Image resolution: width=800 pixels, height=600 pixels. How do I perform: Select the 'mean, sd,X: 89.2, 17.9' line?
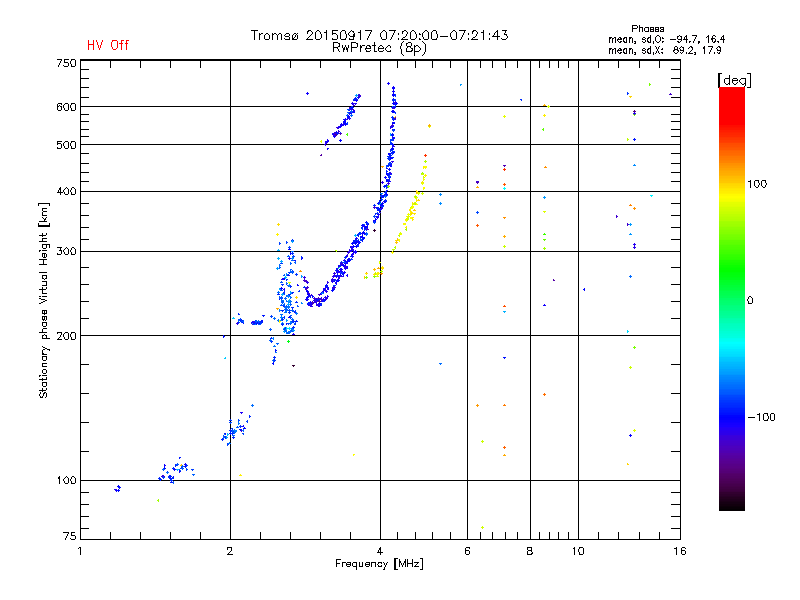[665, 50]
